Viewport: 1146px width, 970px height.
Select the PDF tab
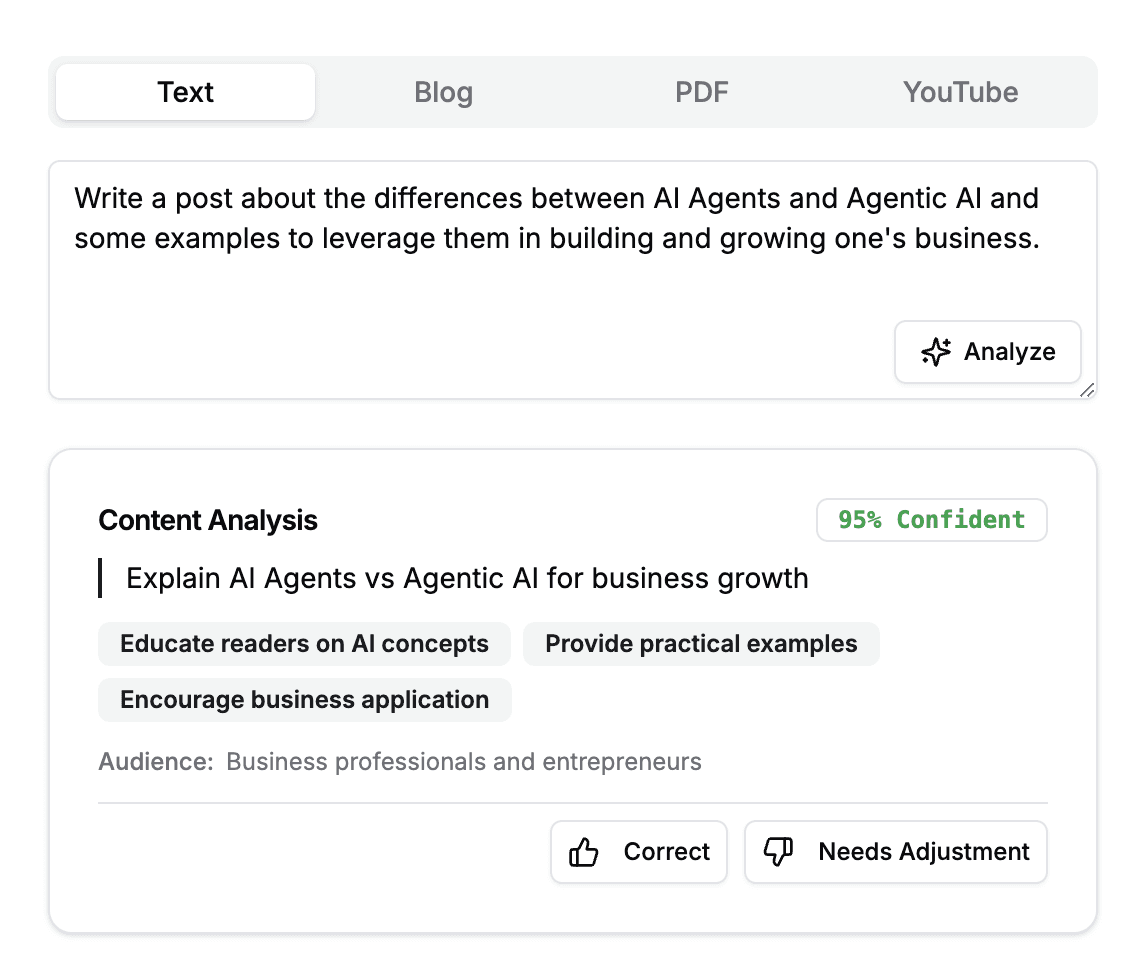click(x=702, y=92)
